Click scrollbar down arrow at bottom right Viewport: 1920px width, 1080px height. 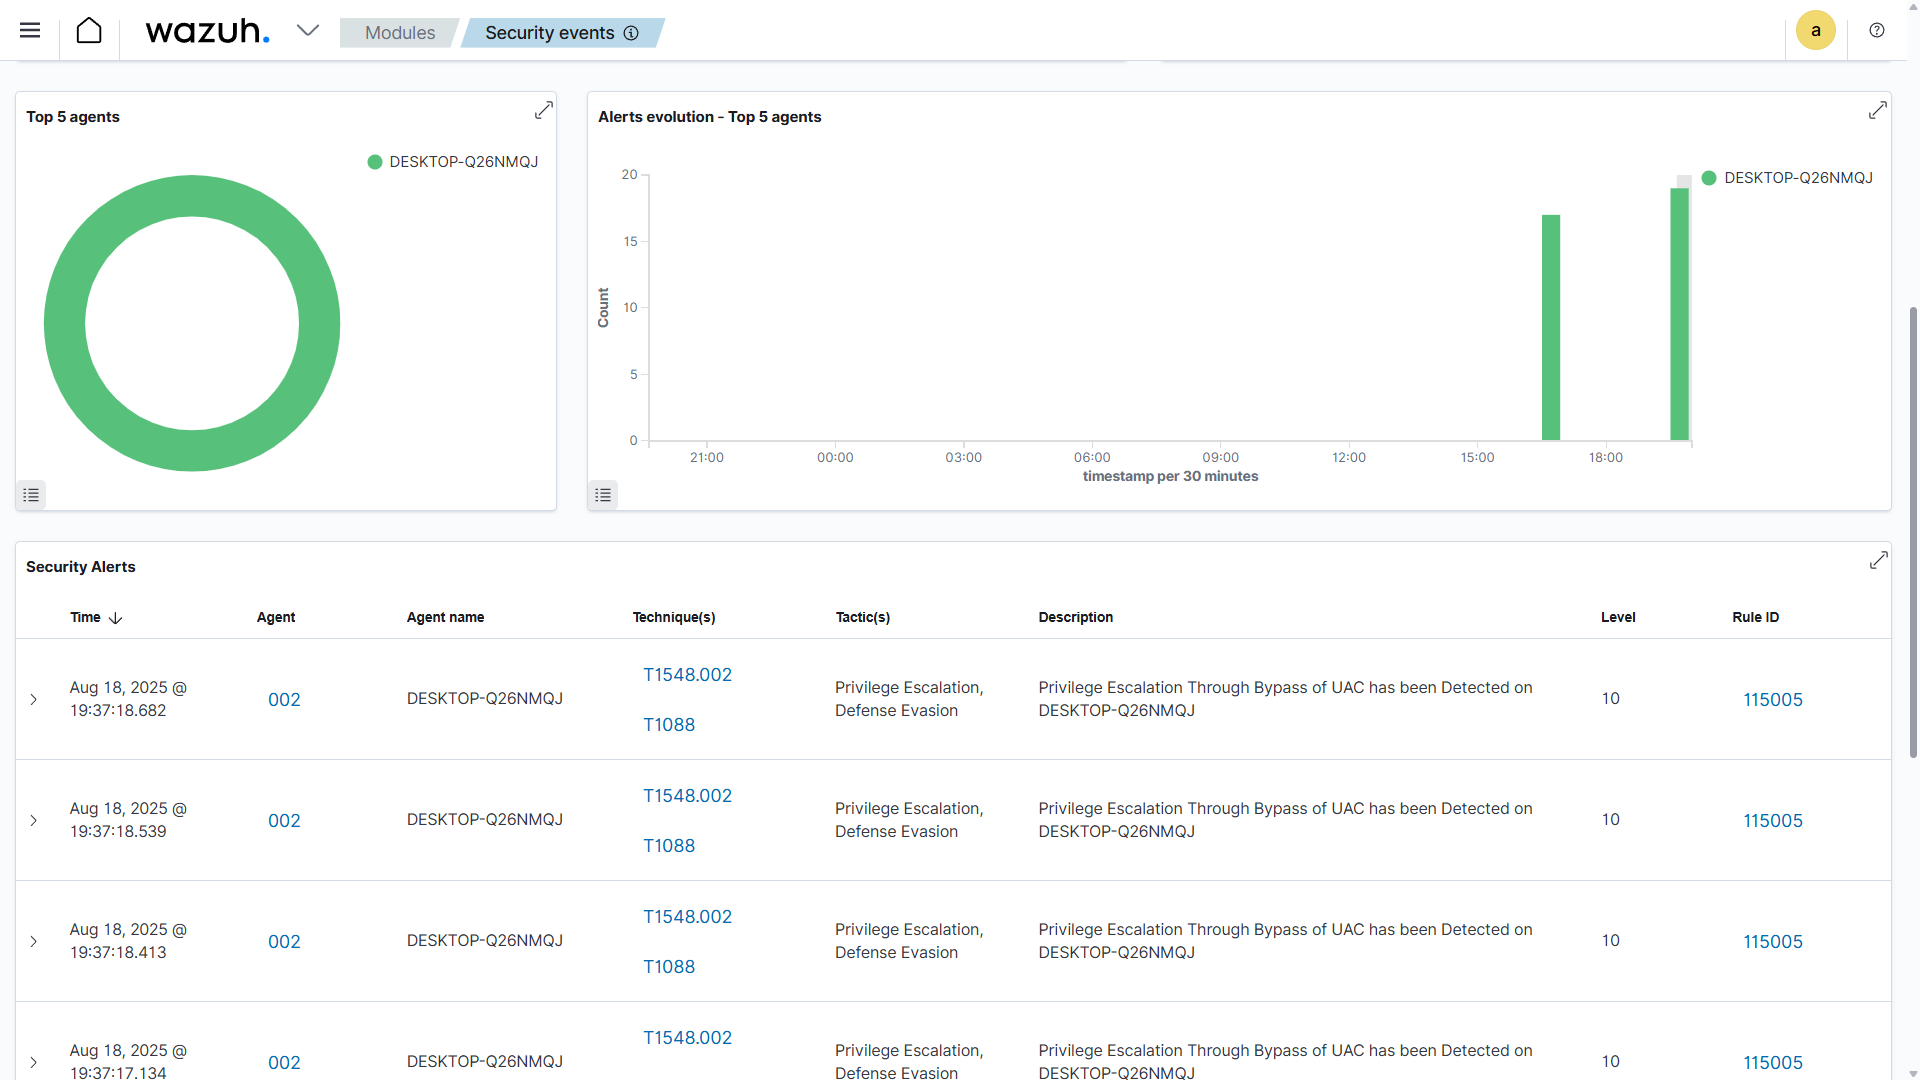(1913, 1072)
